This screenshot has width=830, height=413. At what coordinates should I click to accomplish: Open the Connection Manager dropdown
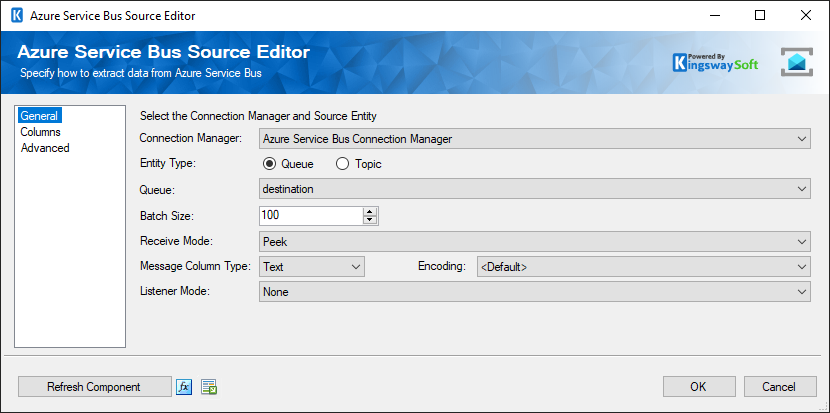point(535,139)
